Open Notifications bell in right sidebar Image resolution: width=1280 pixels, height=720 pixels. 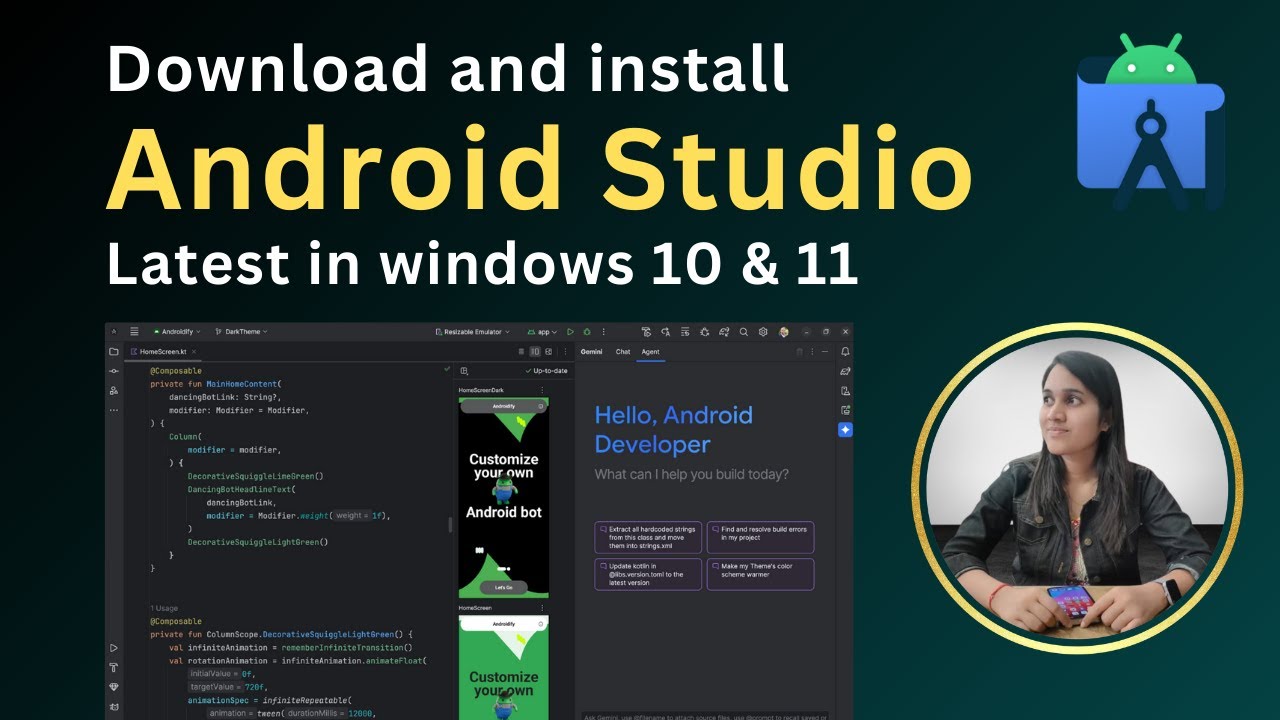pyautogui.click(x=846, y=352)
